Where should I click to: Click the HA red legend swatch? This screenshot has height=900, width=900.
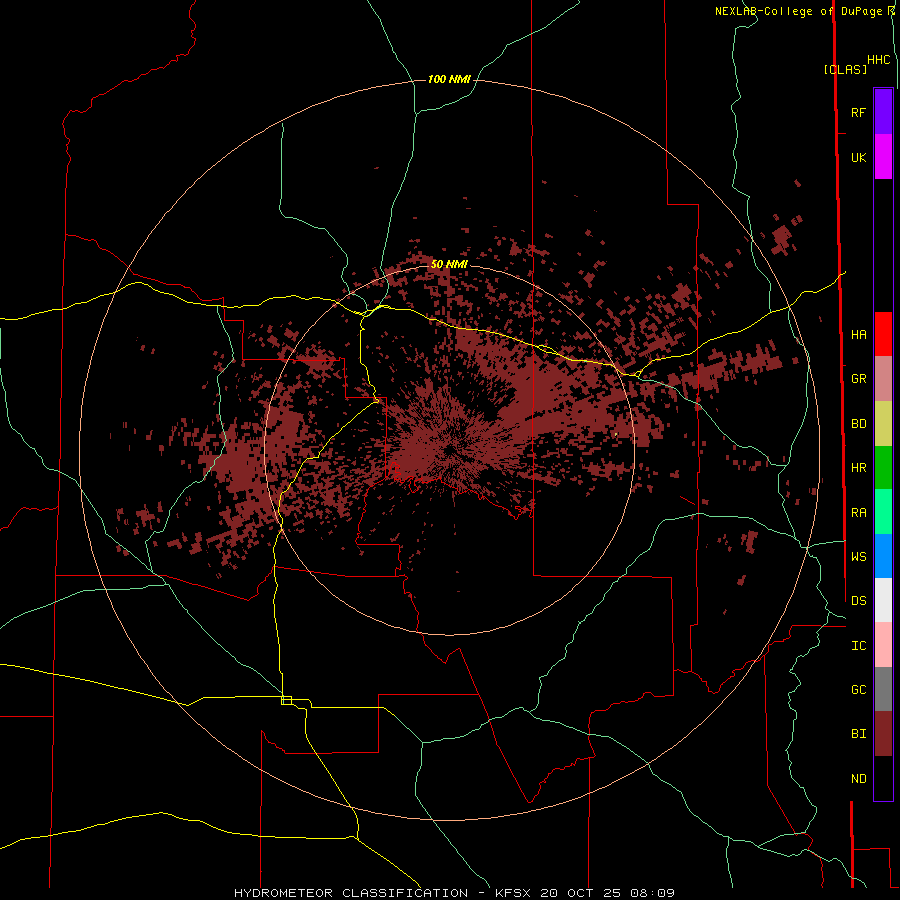coord(883,334)
